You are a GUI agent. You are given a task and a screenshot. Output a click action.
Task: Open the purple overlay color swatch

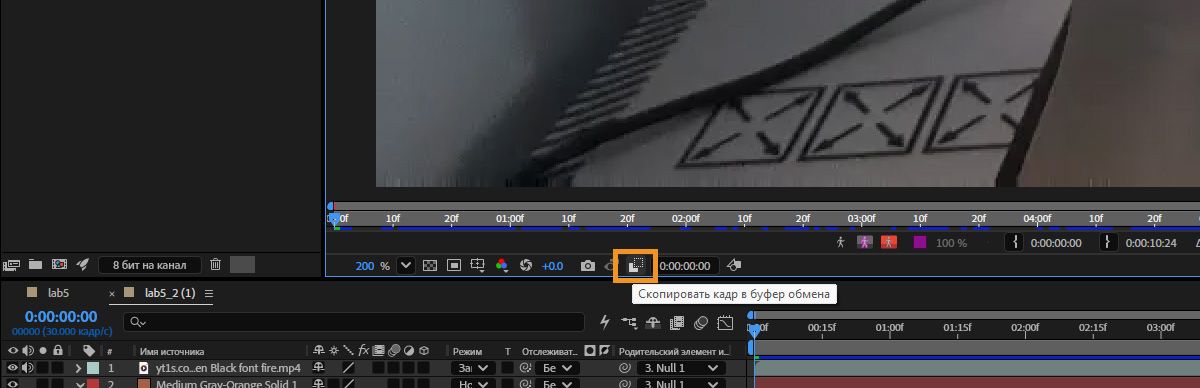click(920, 242)
